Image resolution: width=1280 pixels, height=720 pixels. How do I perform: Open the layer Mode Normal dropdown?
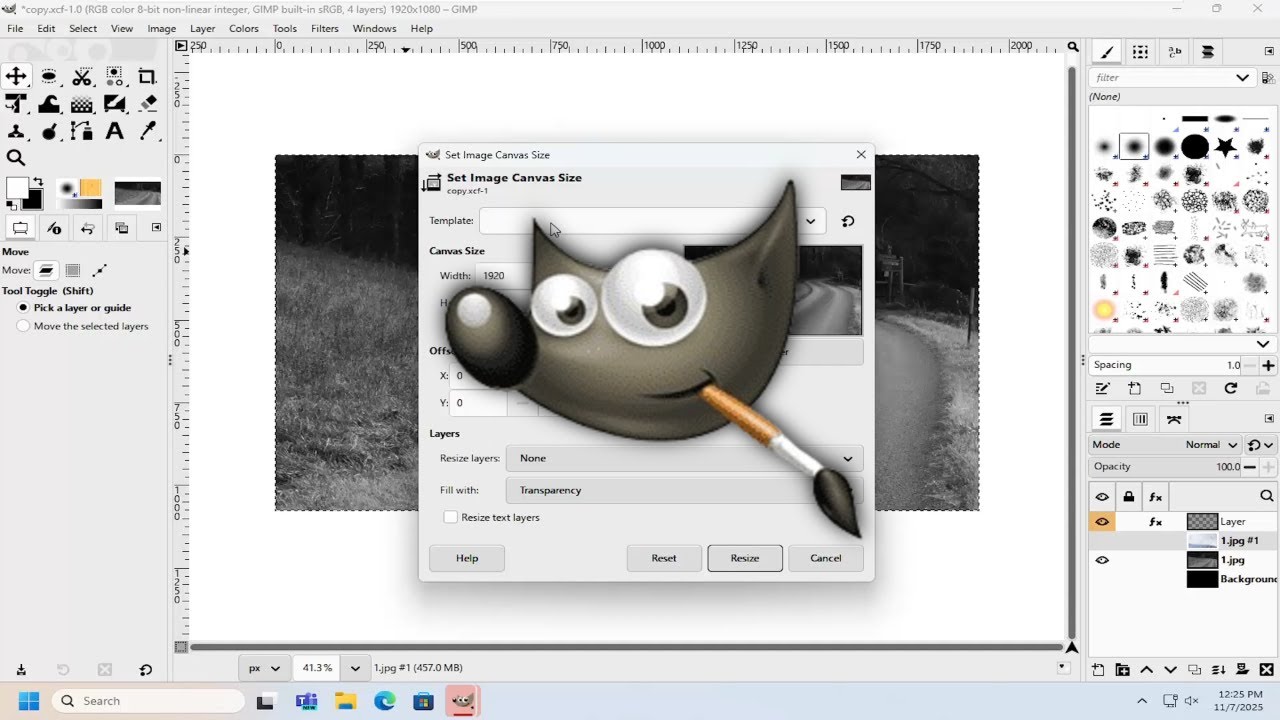click(x=1213, y=445)
